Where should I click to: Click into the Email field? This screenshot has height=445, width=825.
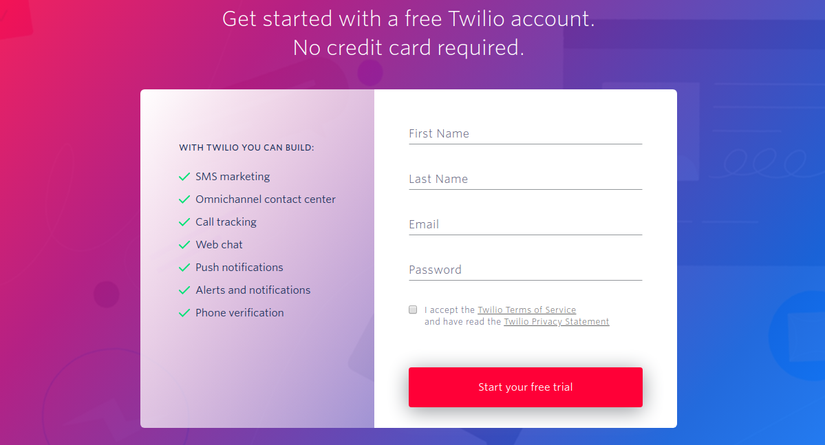tap(525, 225)
